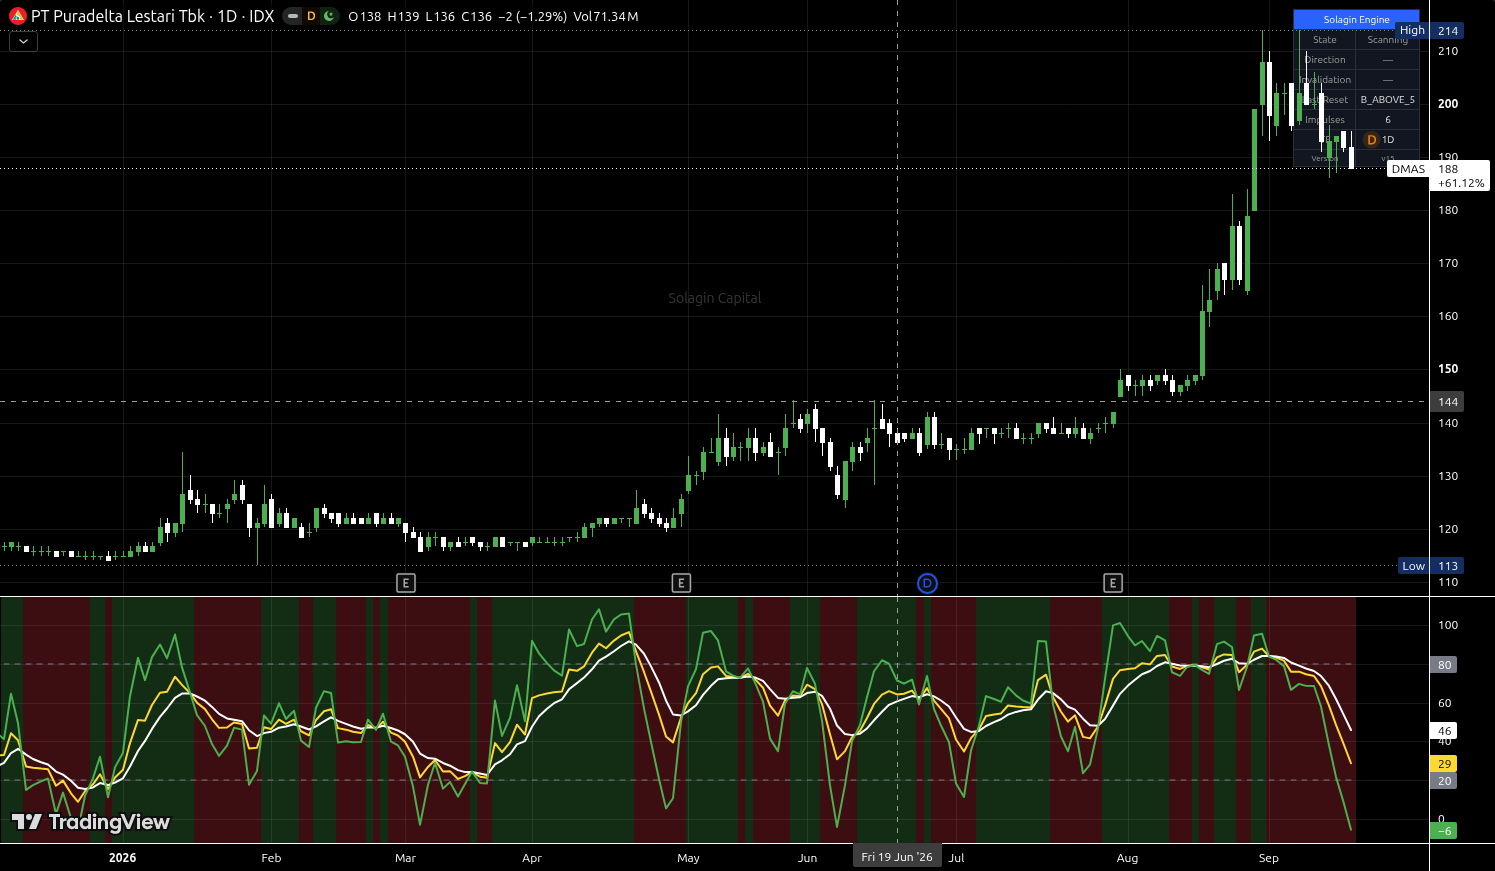The width and height of the screenshot is (1495, 871).
Task: Click the oscillator 20 level label
Action: 1444,781
